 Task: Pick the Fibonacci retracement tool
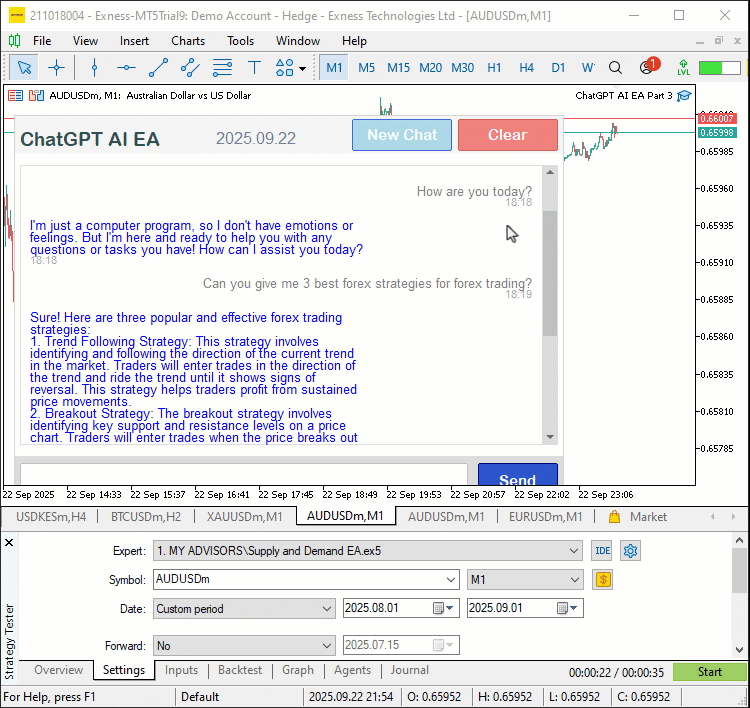(222, 67)
